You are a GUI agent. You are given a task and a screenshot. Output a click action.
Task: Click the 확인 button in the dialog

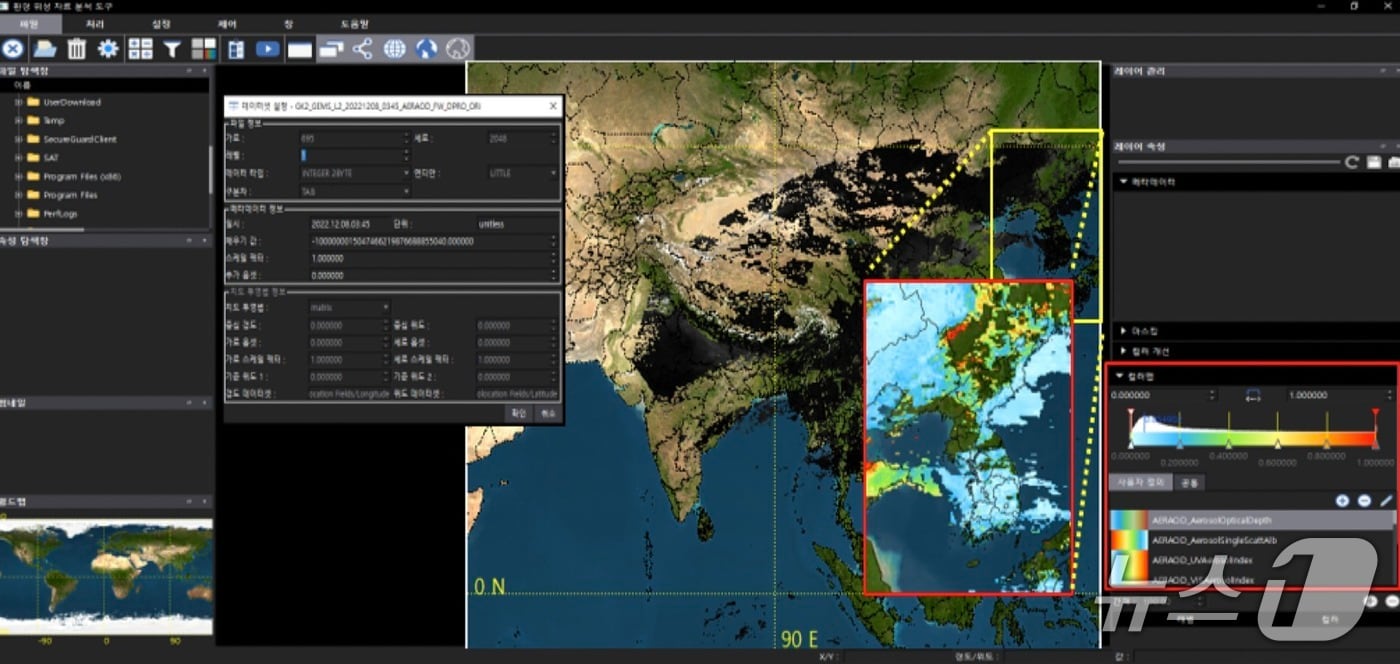click(518, 413)
